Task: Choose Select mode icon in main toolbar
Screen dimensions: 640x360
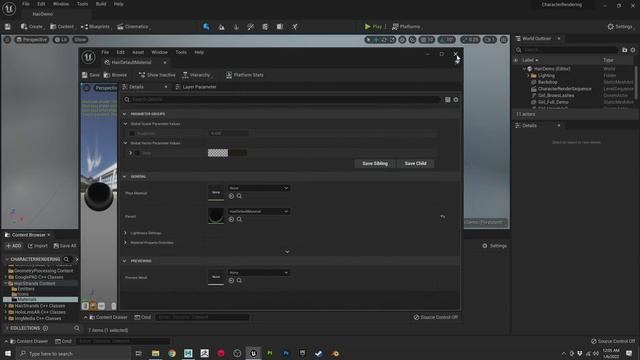Action: (x=207, y=27)
